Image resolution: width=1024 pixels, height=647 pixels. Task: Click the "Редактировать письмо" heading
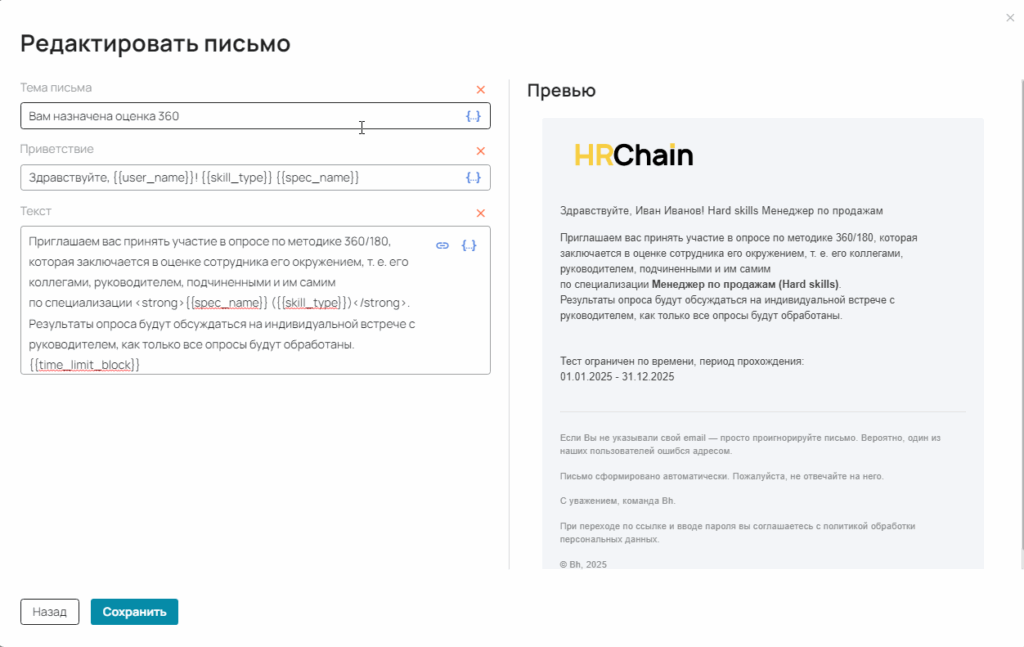tap(155, 44)
